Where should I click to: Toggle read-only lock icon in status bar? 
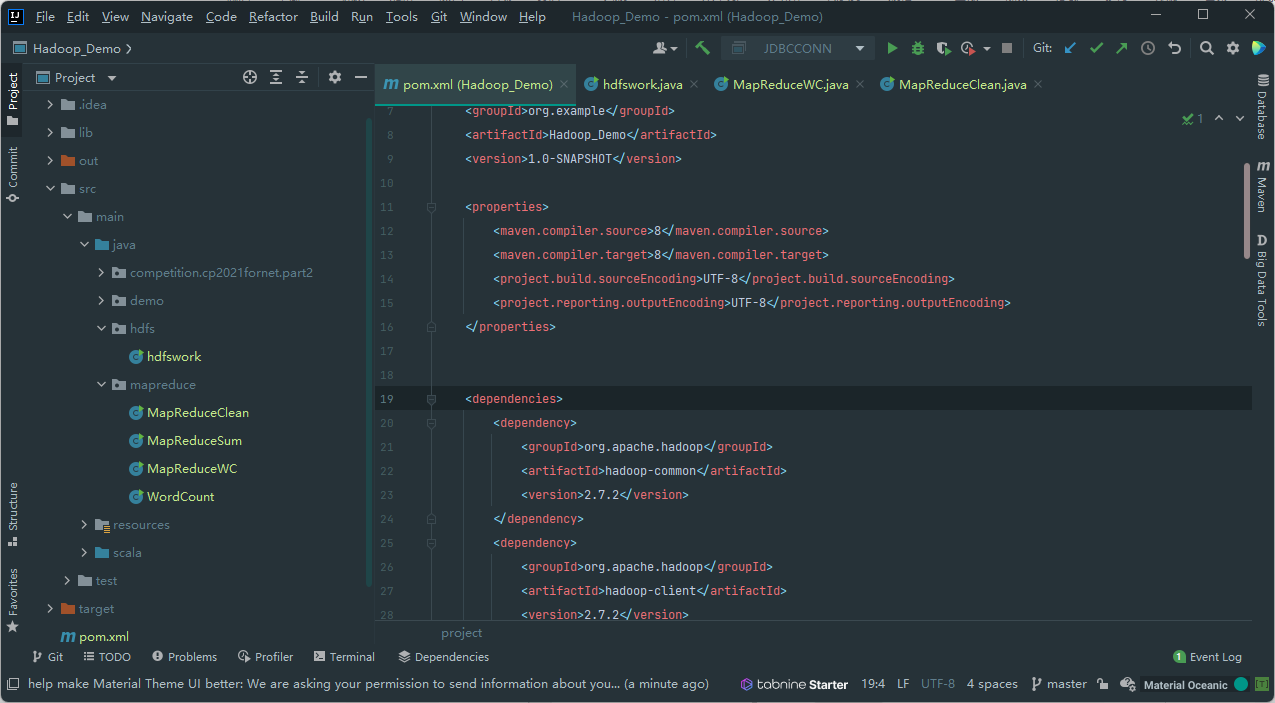click(x=1102, y=684)
